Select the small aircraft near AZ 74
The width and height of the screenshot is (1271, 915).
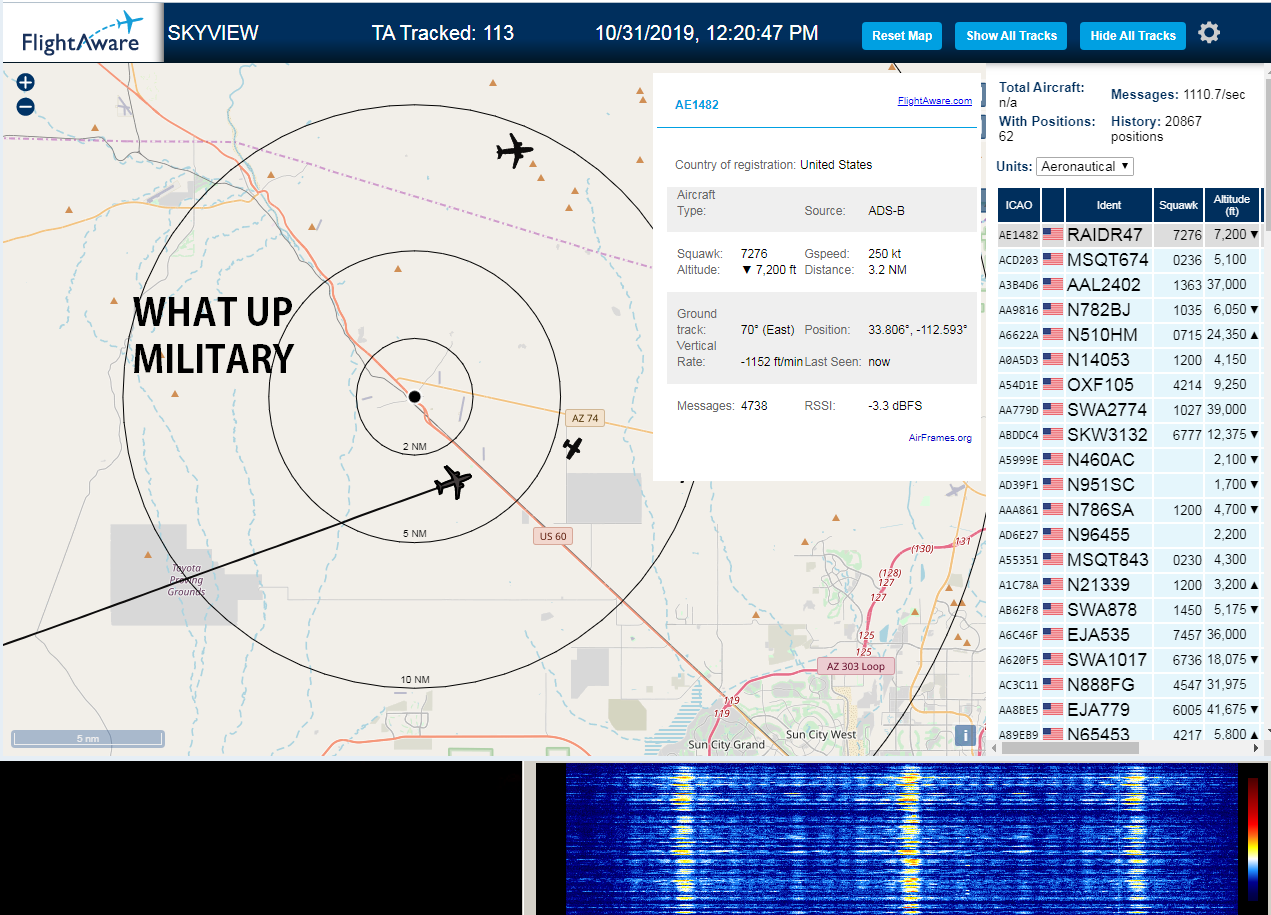572,448
